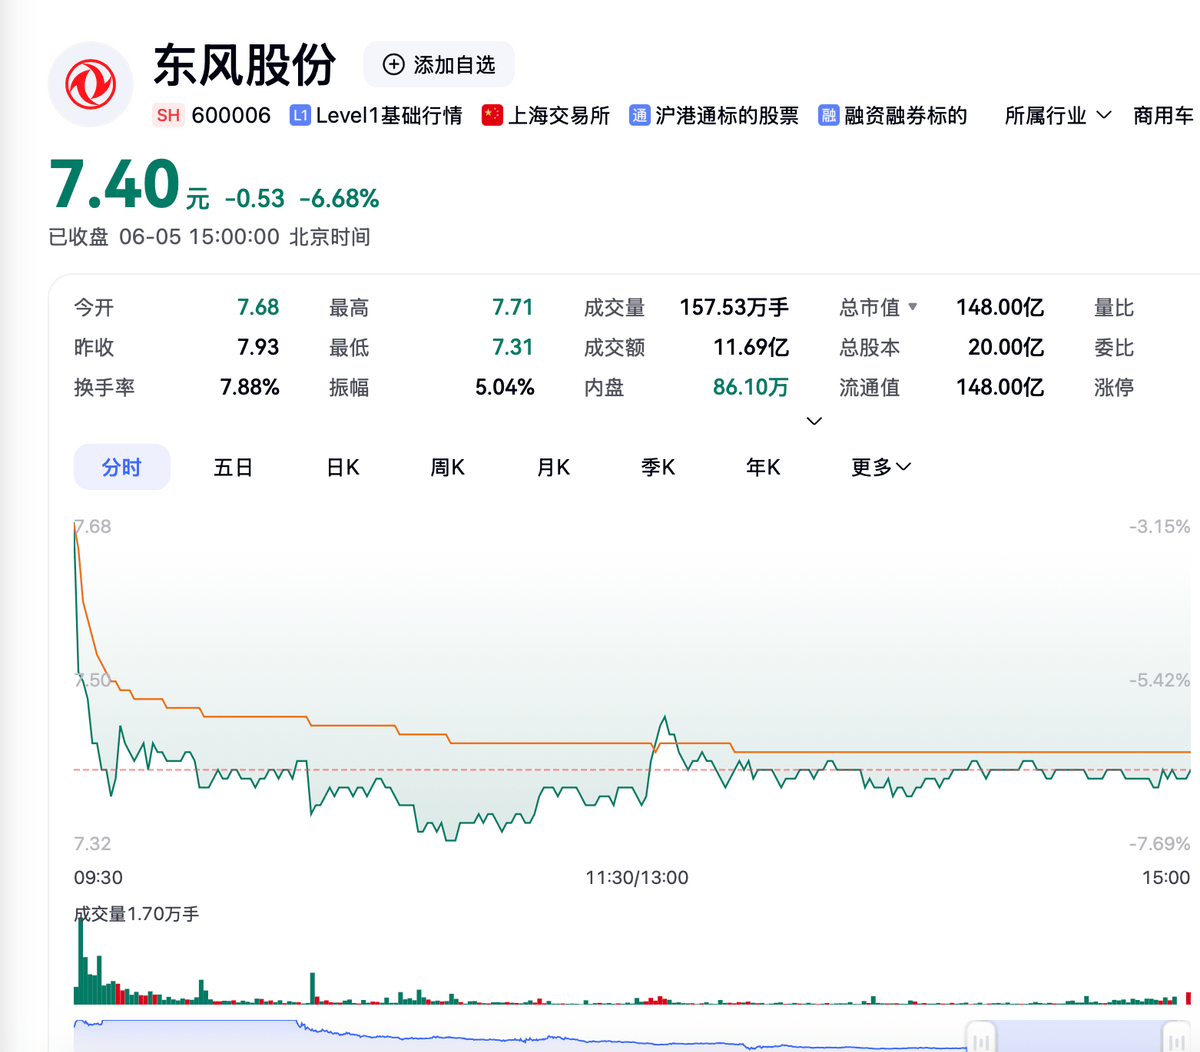Expand the 所属行业 dropdown
Screen dimensions: 1200x1052
click(x=1058, y=115)
